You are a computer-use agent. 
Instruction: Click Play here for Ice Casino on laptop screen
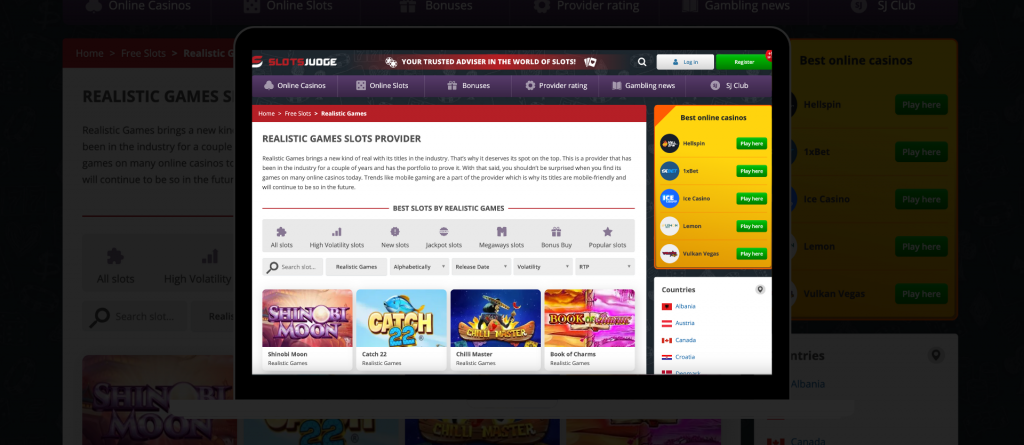tap(752, 198)
